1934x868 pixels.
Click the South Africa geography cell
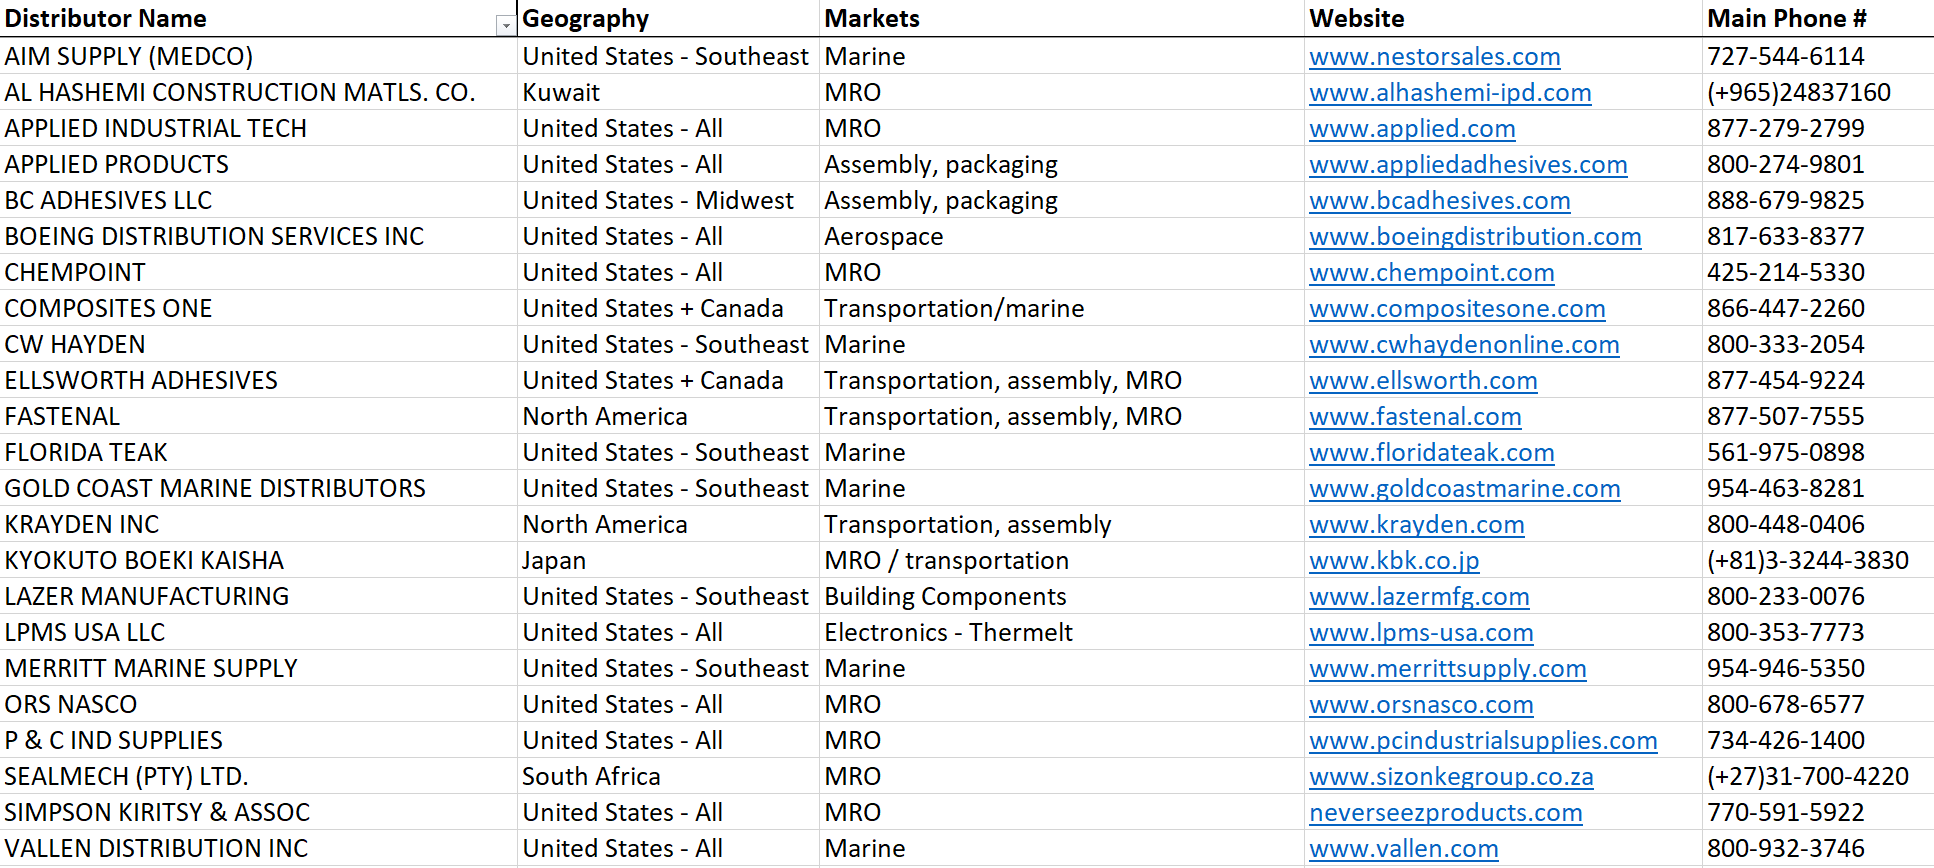pyautogui.click(x=590, y=777)
